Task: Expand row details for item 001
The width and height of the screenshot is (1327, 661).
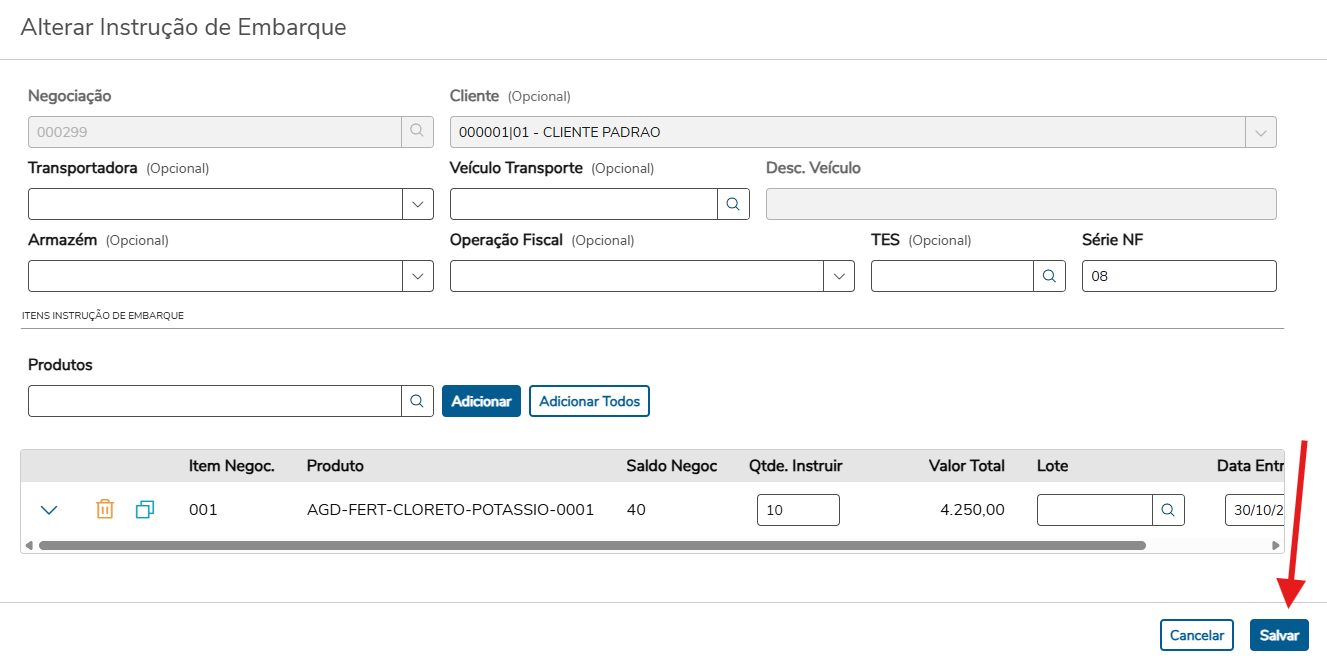Action: tap(49, 510)
